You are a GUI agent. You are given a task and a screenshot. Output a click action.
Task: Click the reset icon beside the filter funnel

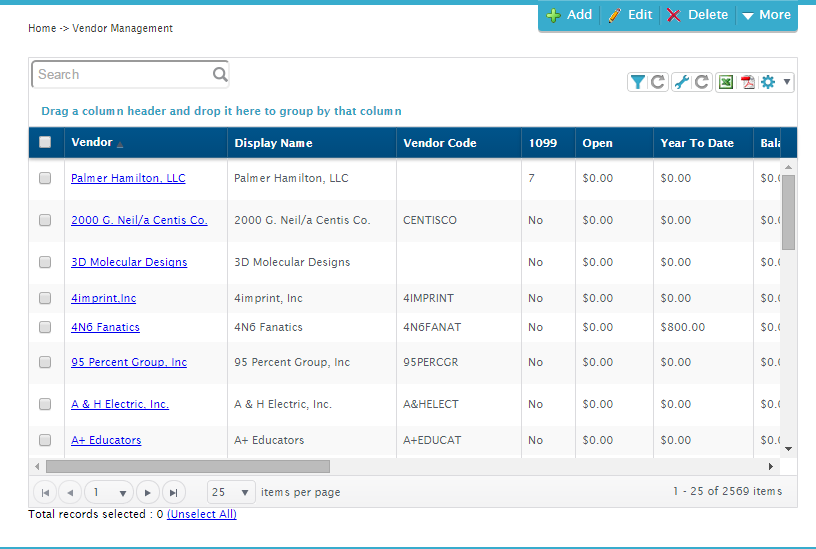click(x=658, y=82)
